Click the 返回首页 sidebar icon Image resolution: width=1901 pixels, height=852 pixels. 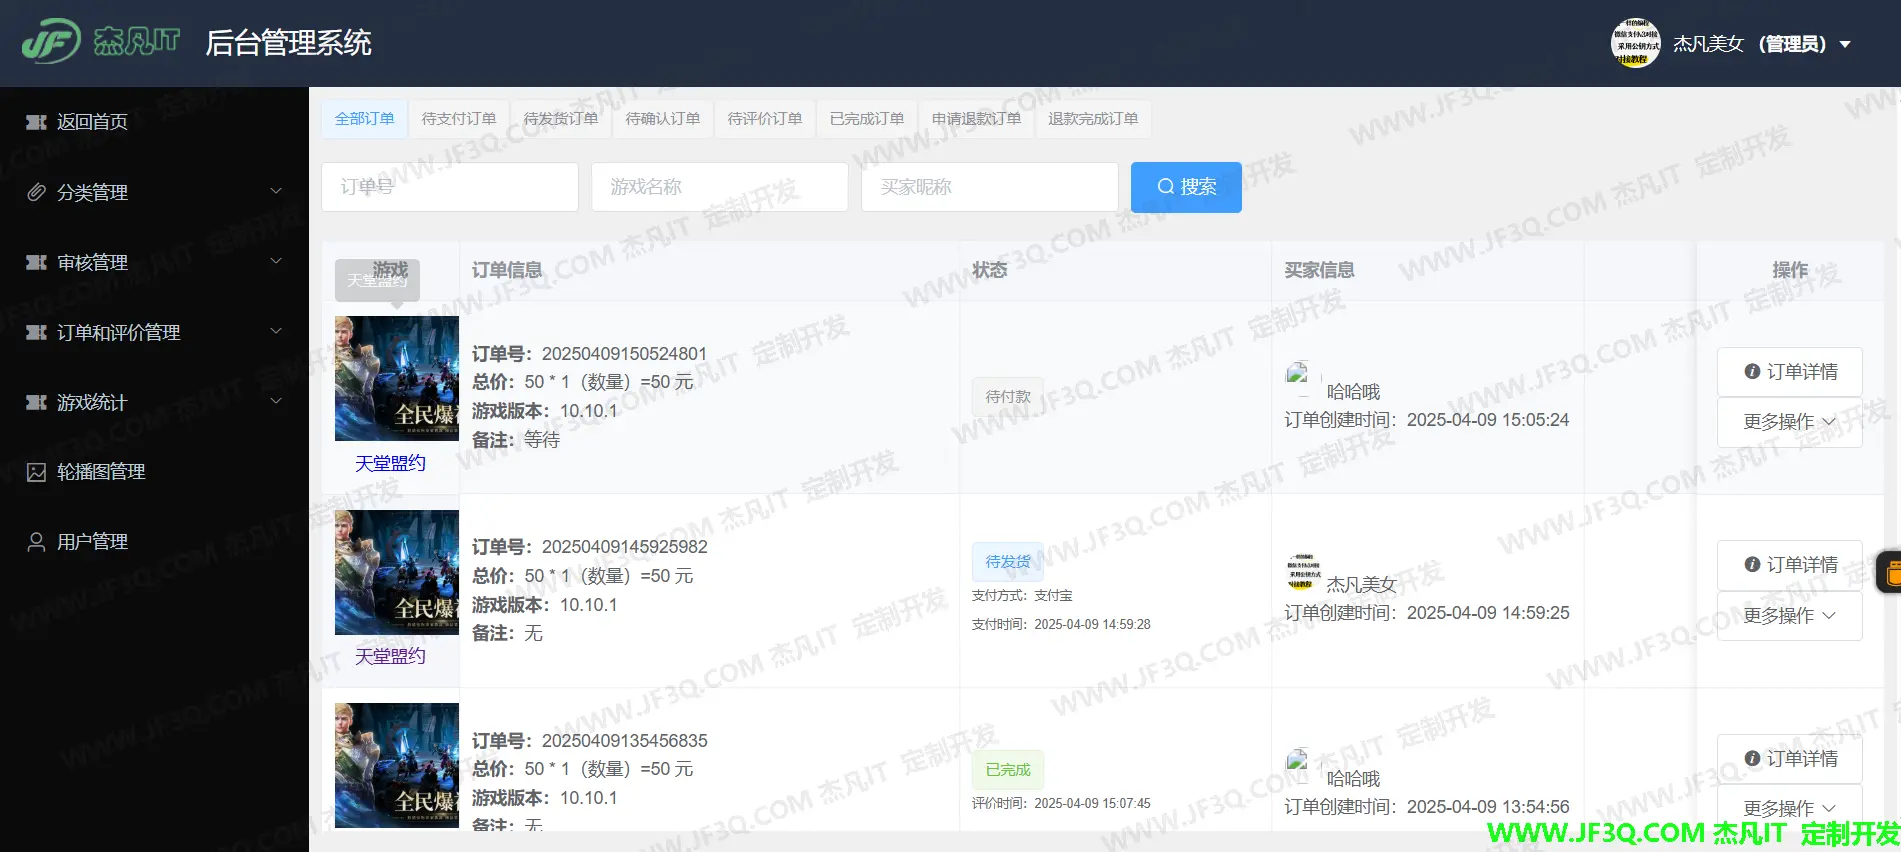click(36, 122)
